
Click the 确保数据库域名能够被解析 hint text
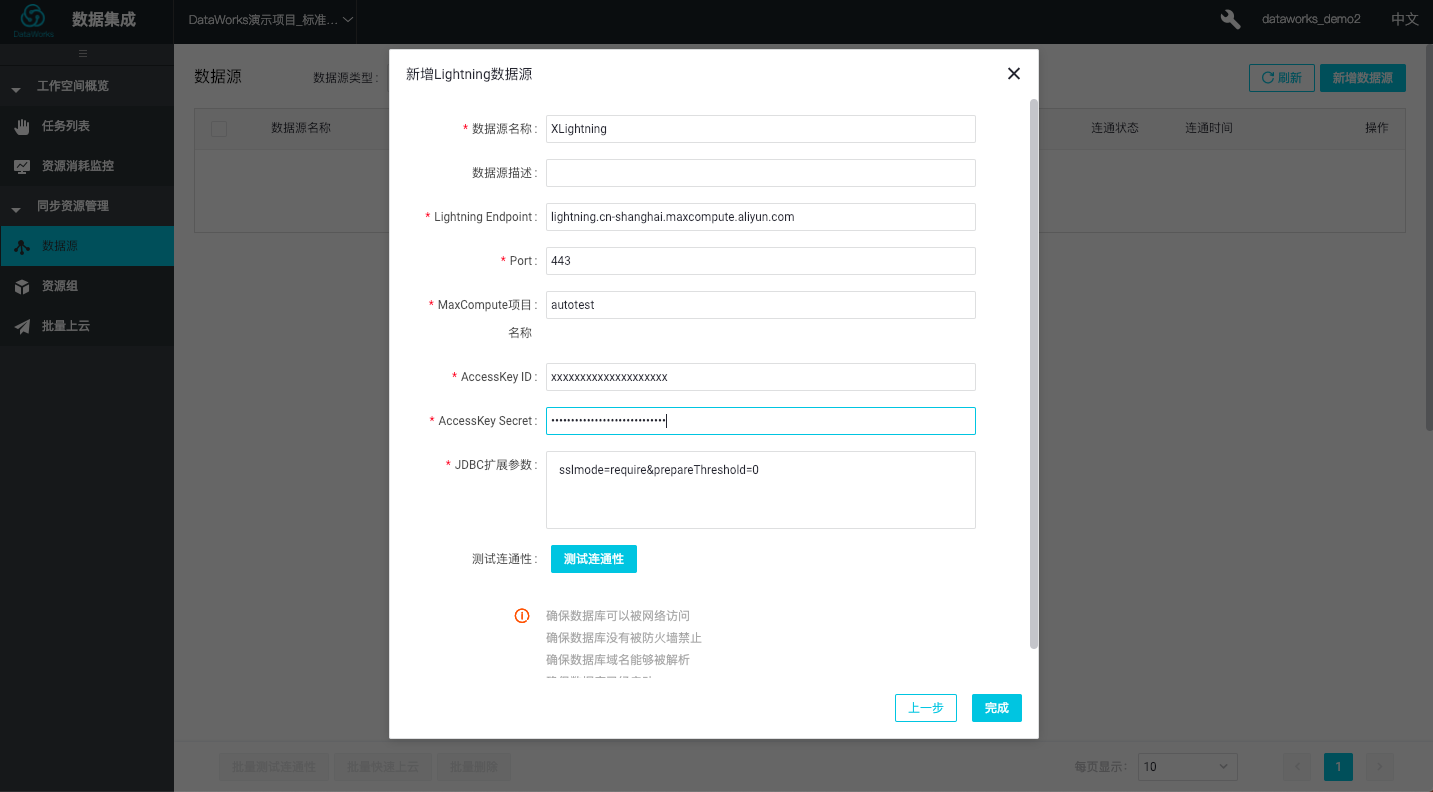(618, 660)
